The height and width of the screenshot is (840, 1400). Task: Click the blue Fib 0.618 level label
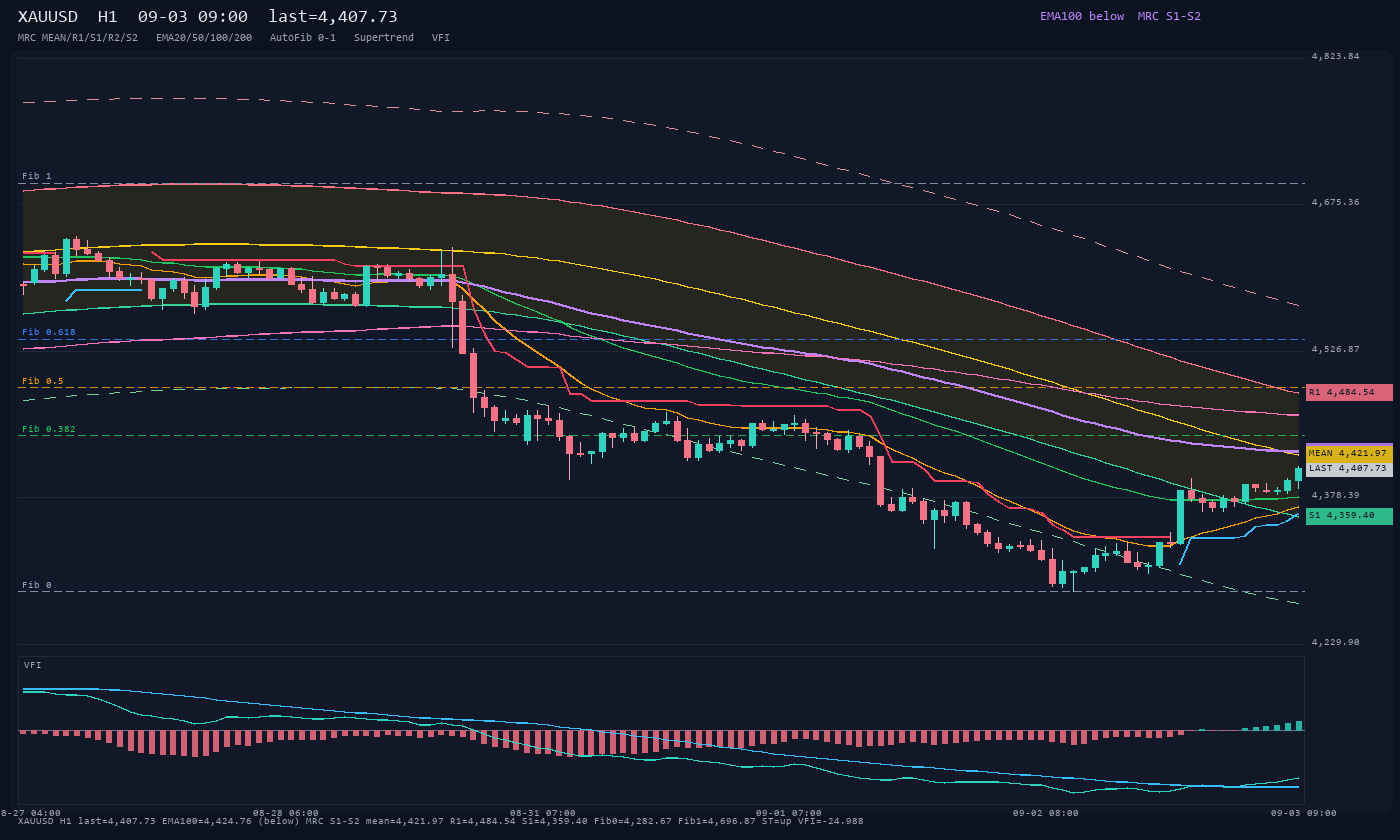[49, 332]
